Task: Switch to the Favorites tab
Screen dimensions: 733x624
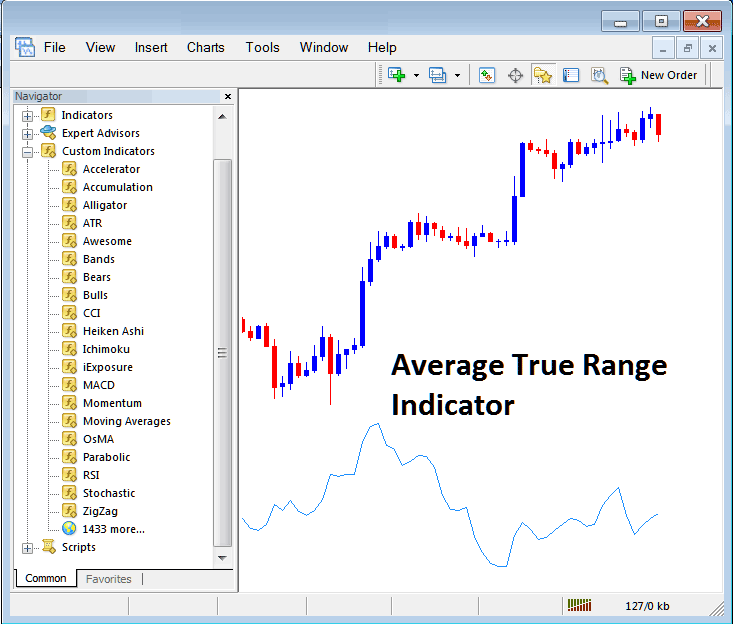Action: 108,579
